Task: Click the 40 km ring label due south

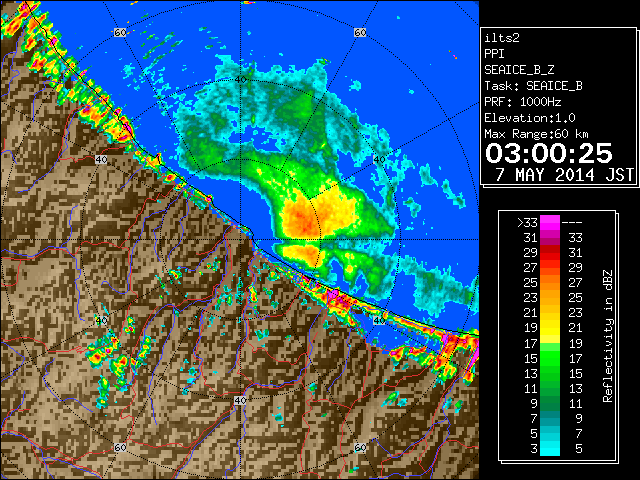Action: (240, 400)
